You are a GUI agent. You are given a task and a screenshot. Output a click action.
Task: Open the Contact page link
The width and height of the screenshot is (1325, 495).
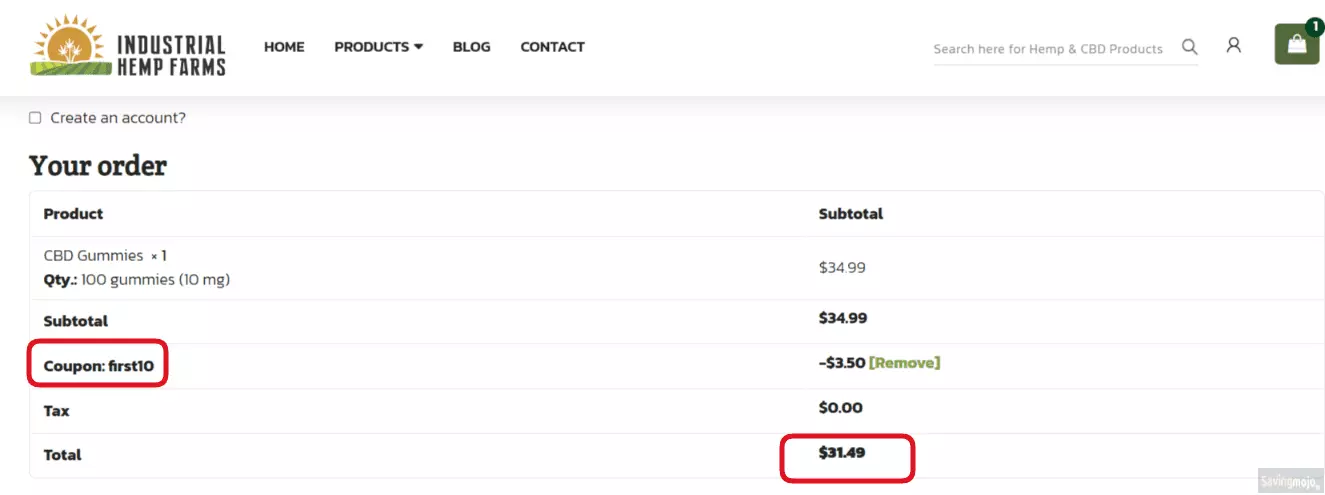552,47
